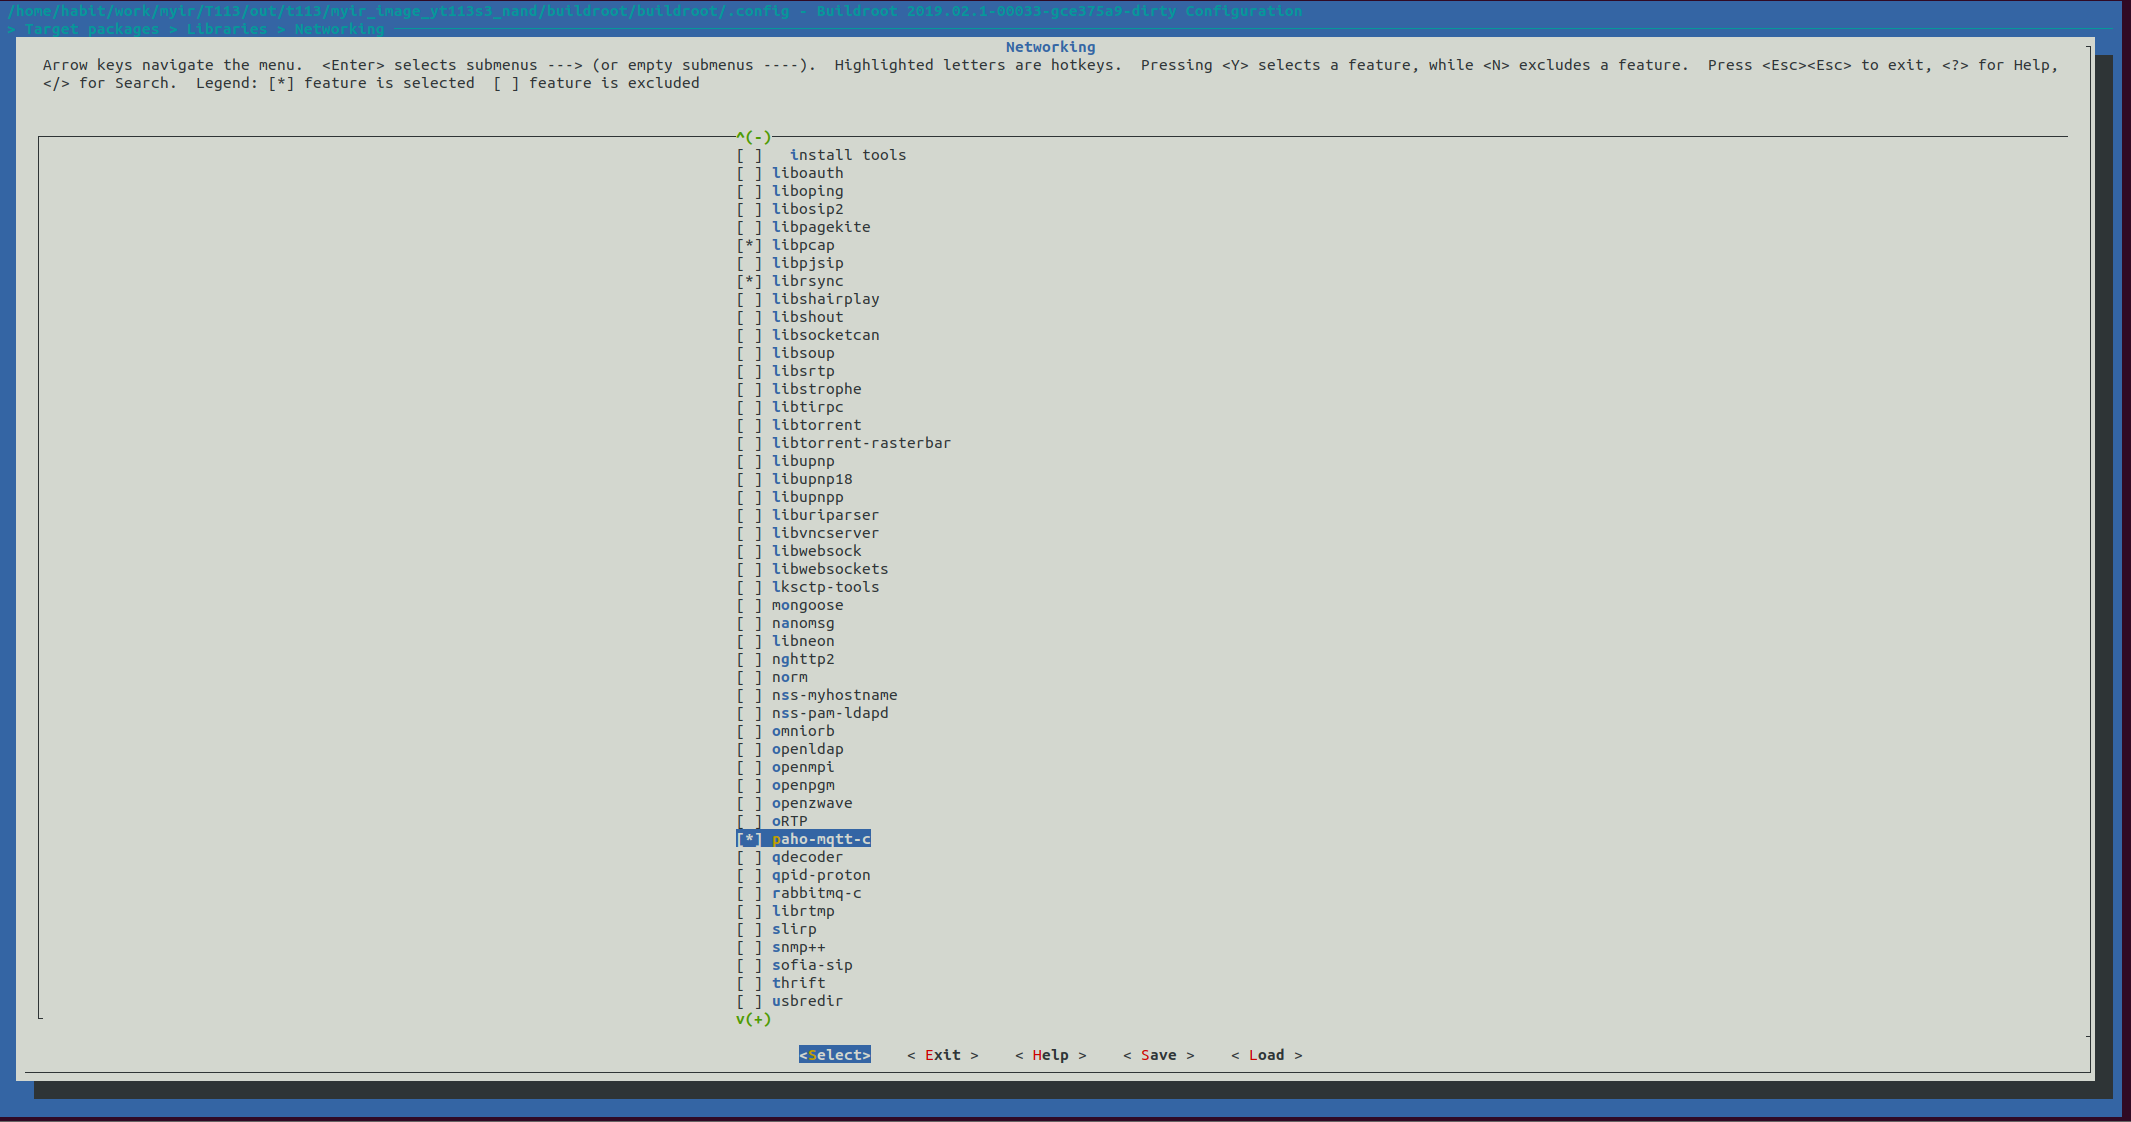Click the Libraries breadcrumb item
The width and height of the screenshot is (2131, 1122).
(x=227, y=29)
